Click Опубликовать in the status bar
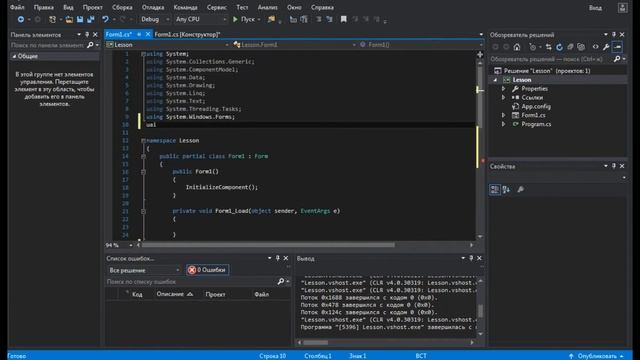 [x=596, y=356]
